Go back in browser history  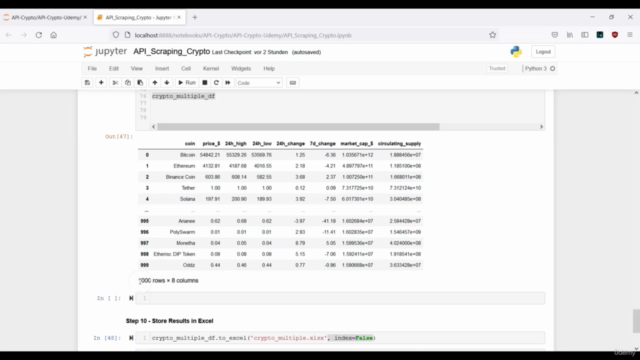pos(9,35)
